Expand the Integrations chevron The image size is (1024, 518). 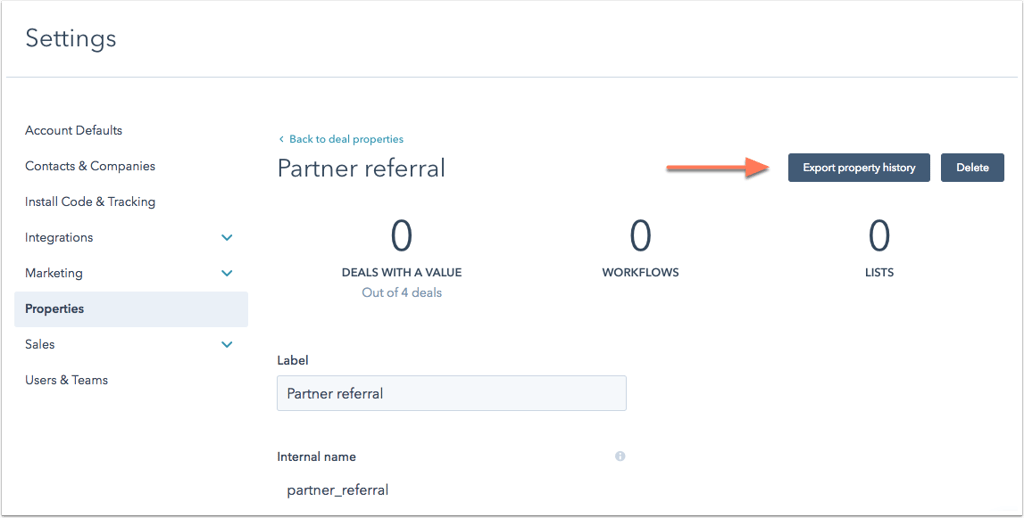227,238
